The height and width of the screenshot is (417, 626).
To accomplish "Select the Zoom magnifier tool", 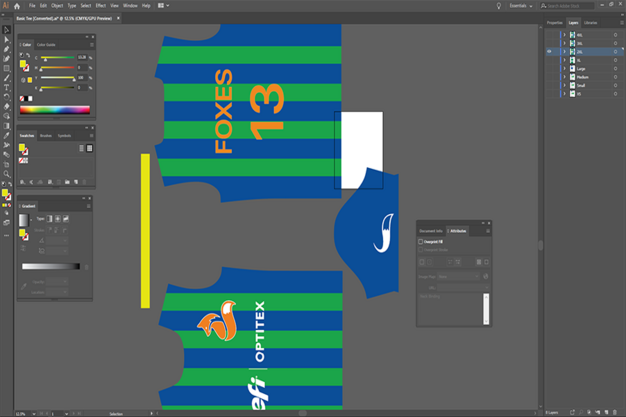I will point(6,174).
